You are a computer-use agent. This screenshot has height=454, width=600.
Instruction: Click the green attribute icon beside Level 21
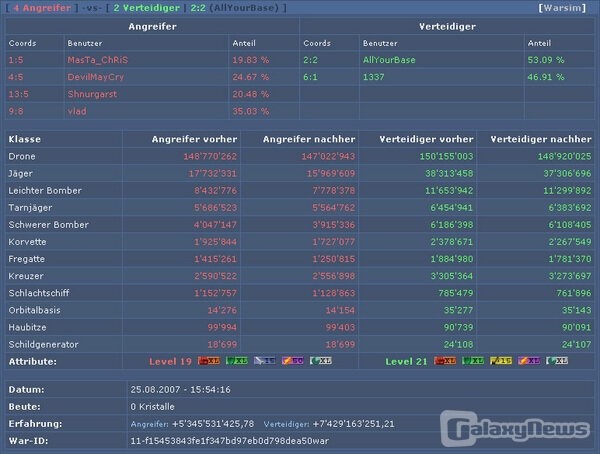[x=474, y=360]
